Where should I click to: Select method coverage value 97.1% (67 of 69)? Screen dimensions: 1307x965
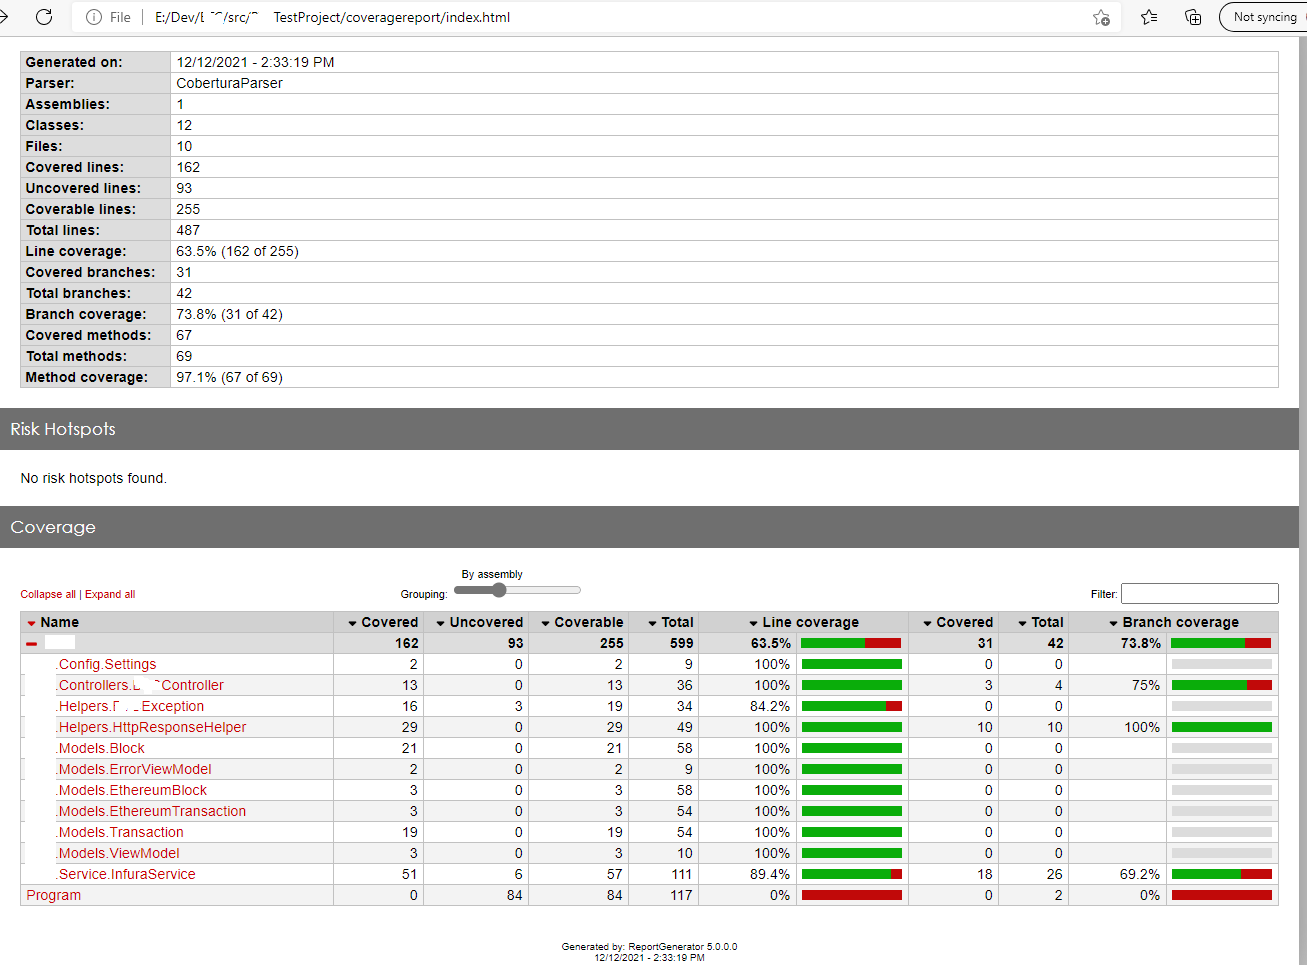pos(229,377)
